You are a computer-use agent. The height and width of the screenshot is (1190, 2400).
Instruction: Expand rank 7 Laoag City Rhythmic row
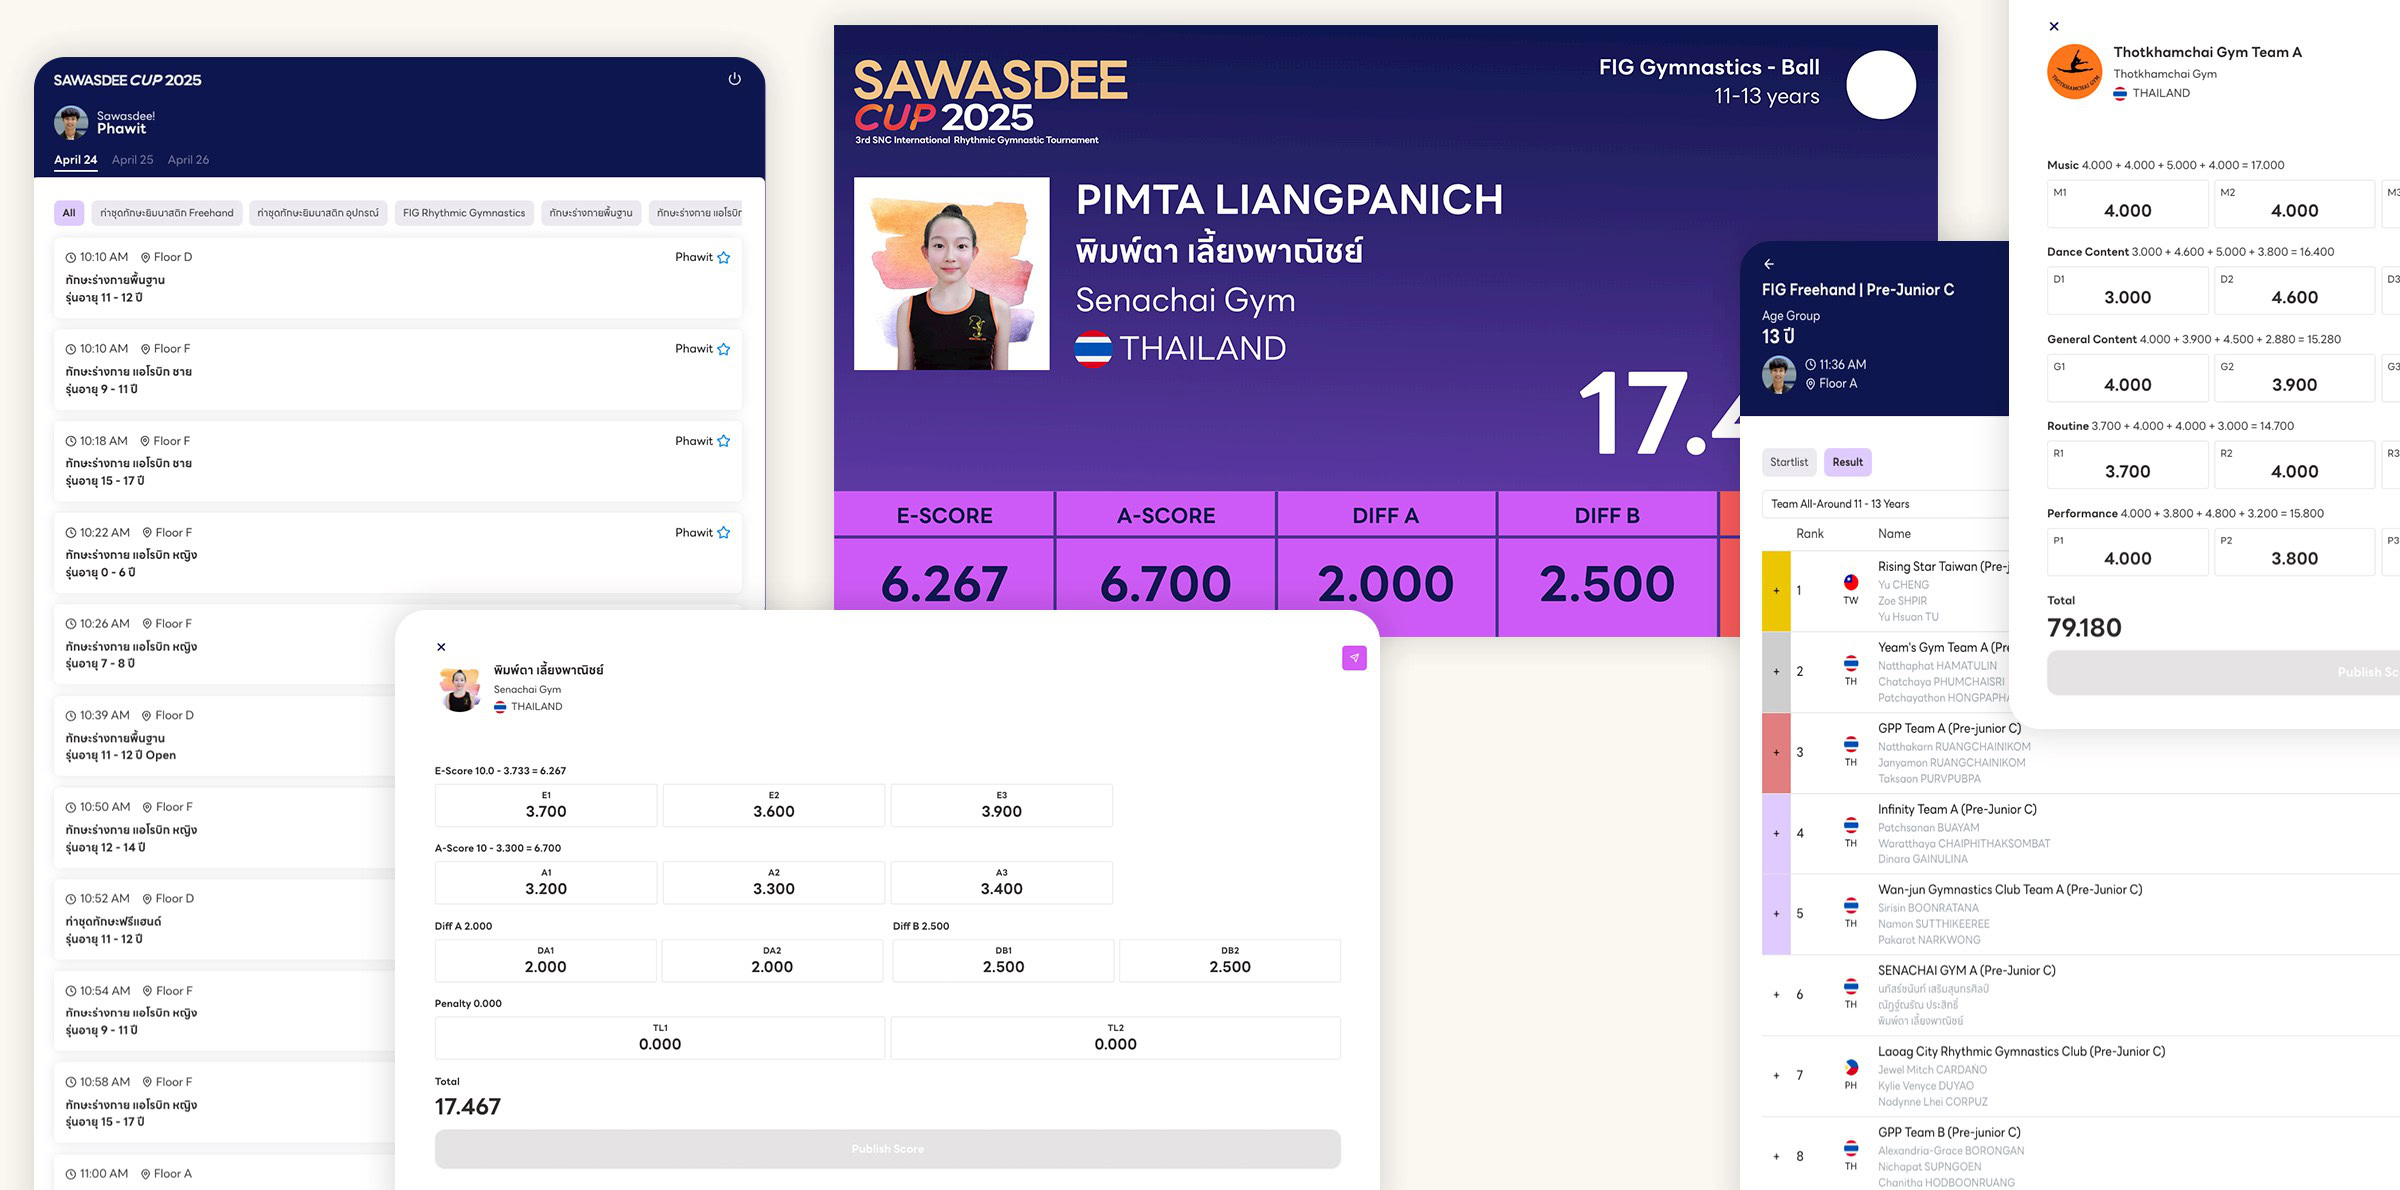point(1777,1076)
